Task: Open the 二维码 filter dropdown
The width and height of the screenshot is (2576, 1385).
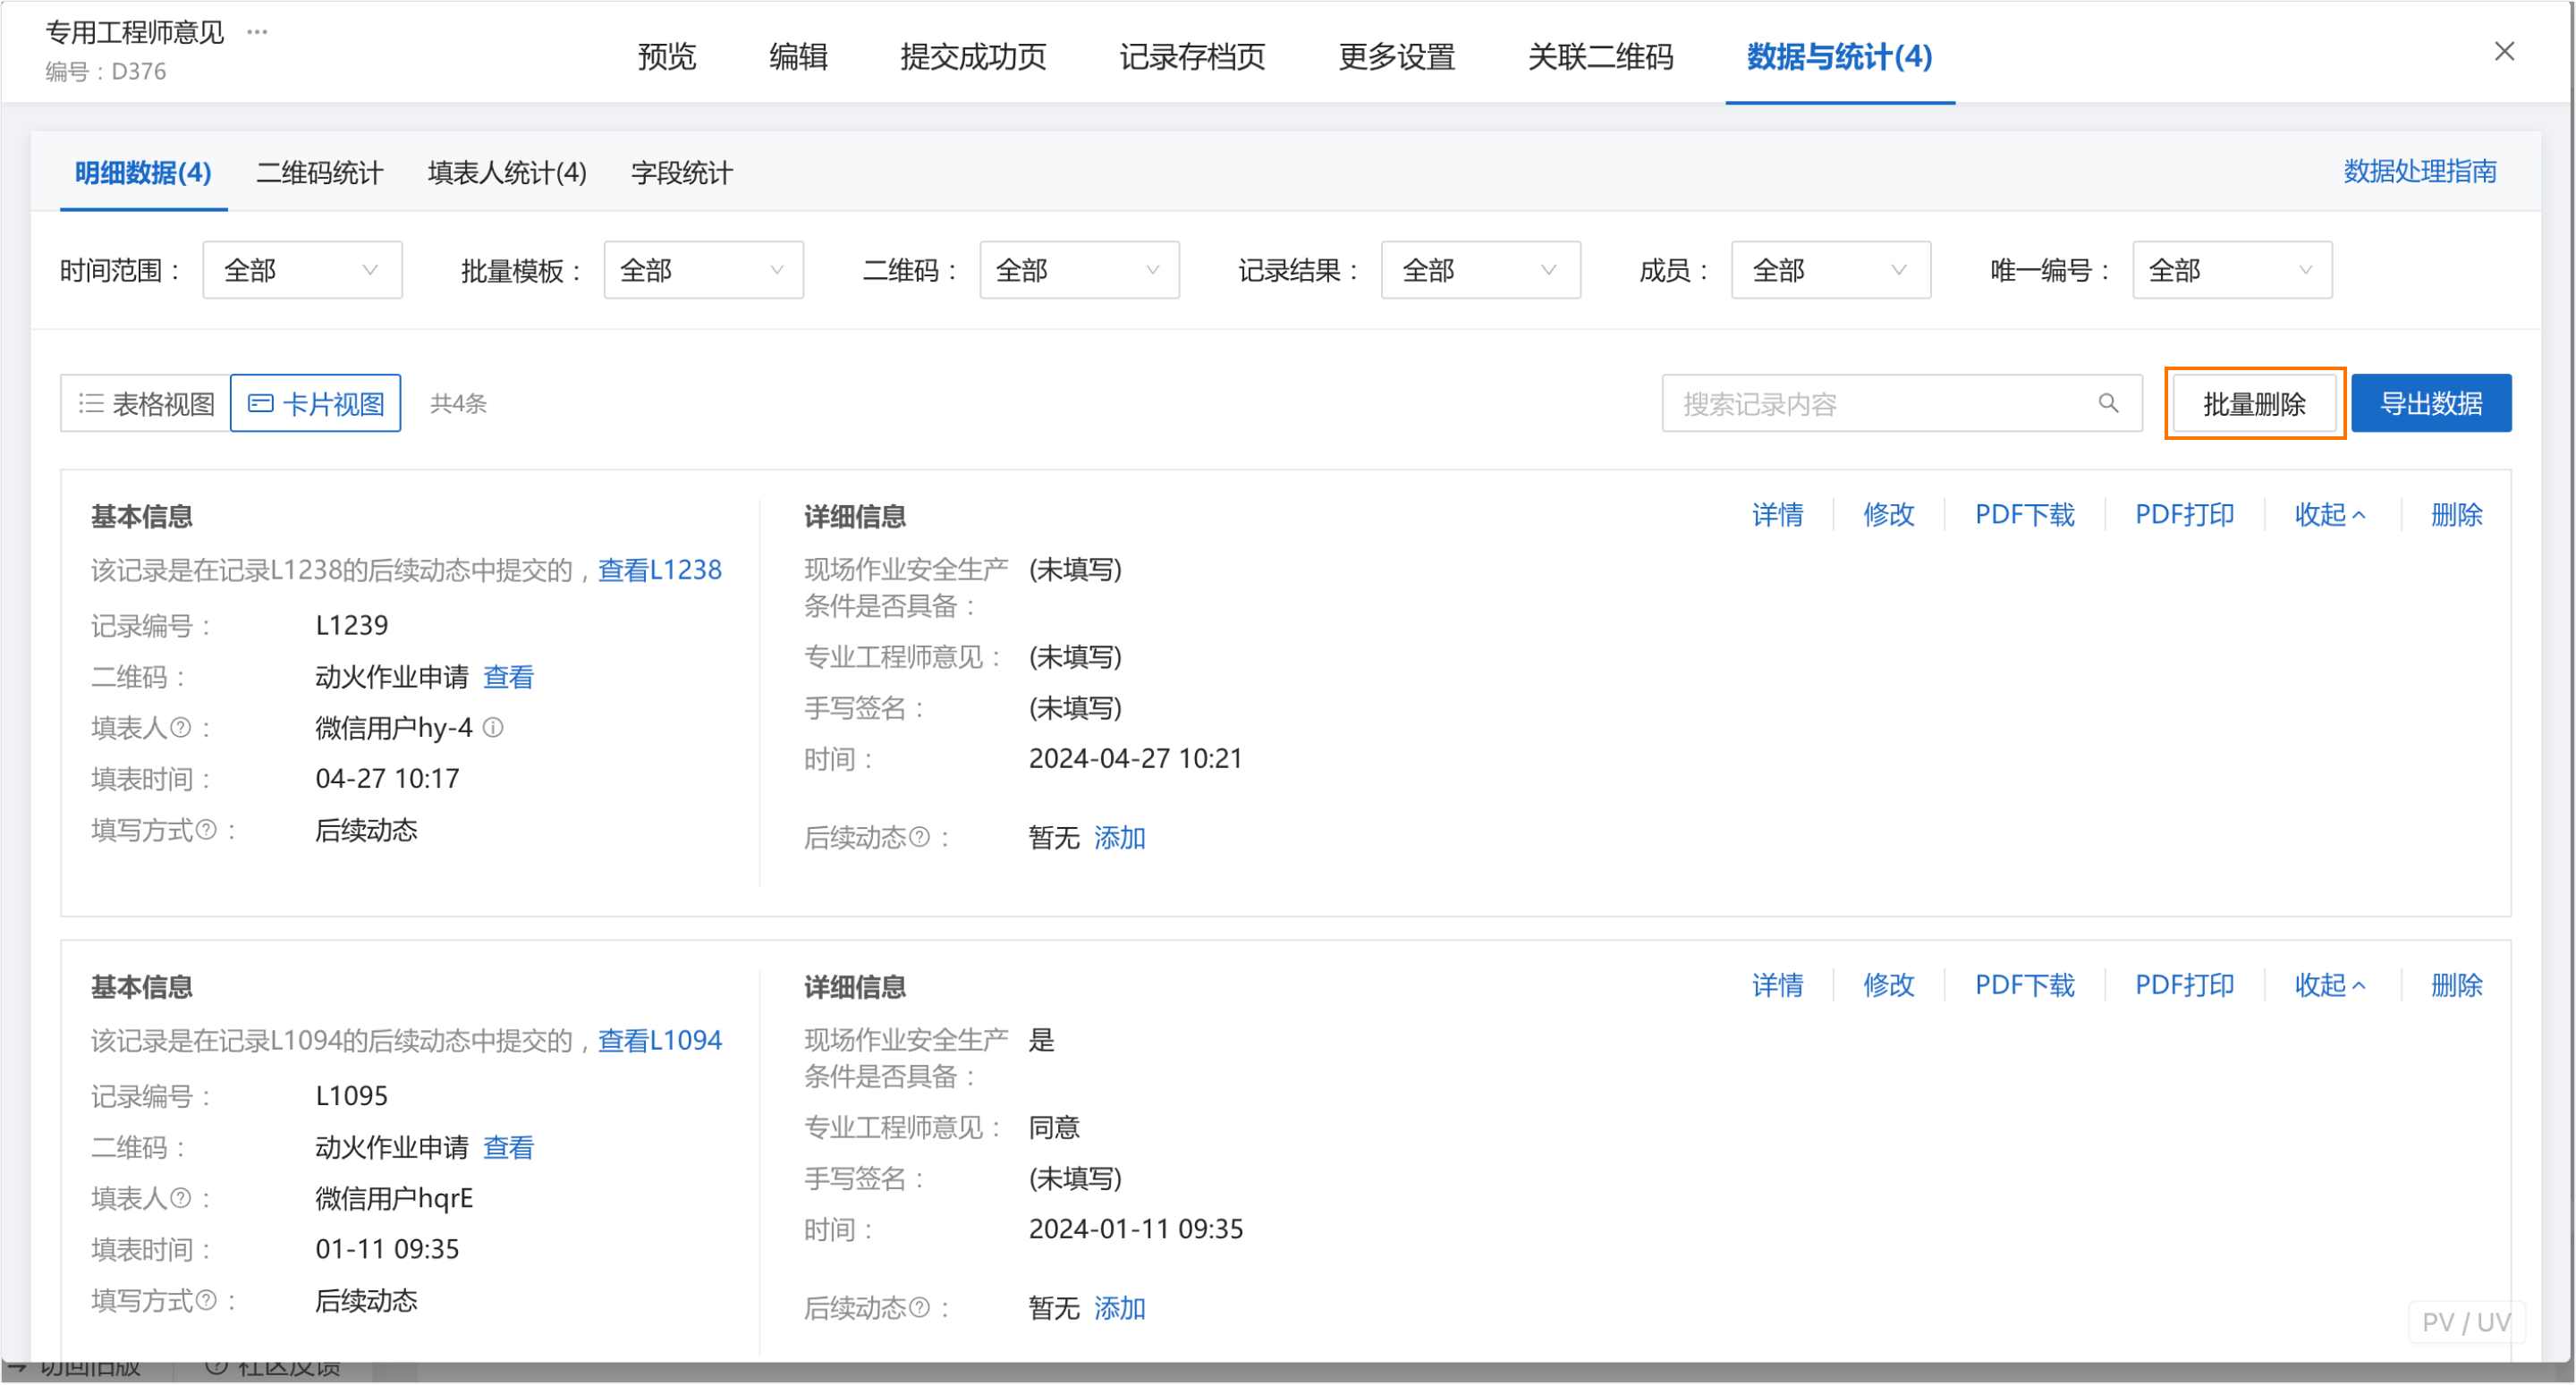Action: point(1079,270)
